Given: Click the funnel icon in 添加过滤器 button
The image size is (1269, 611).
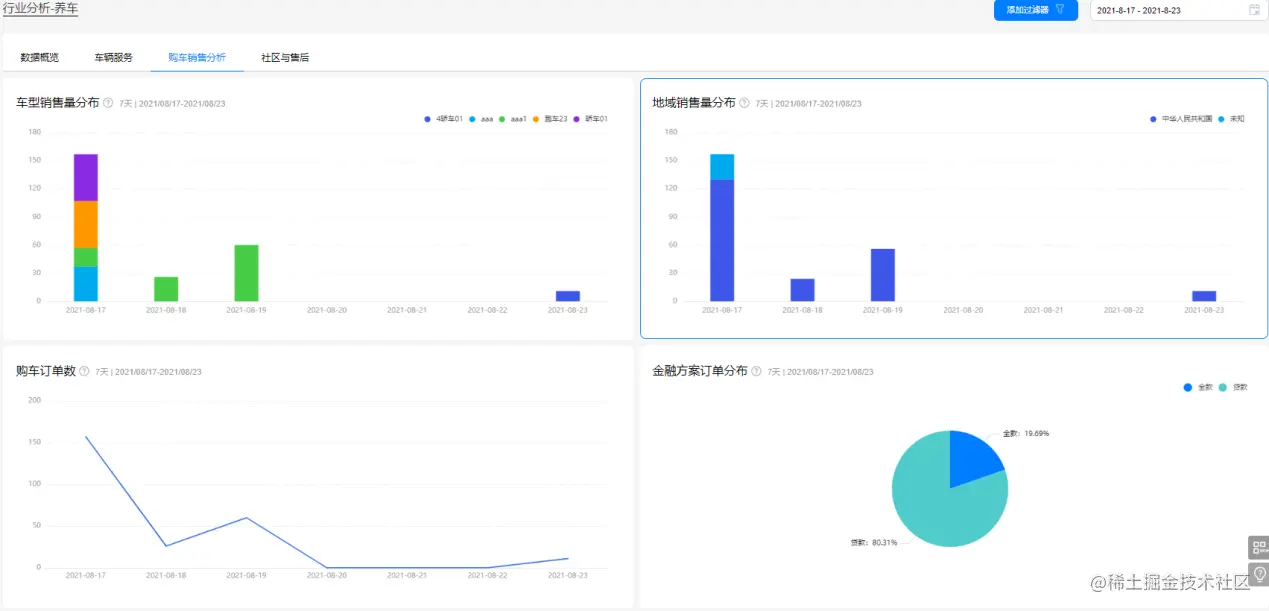Looking at the screenshot, I should [x=1060, y=9].
